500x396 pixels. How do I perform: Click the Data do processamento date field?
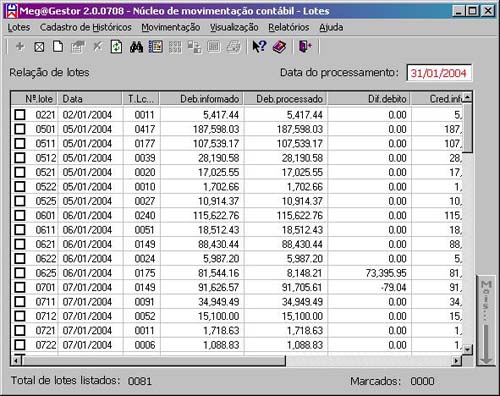(439, 73)
